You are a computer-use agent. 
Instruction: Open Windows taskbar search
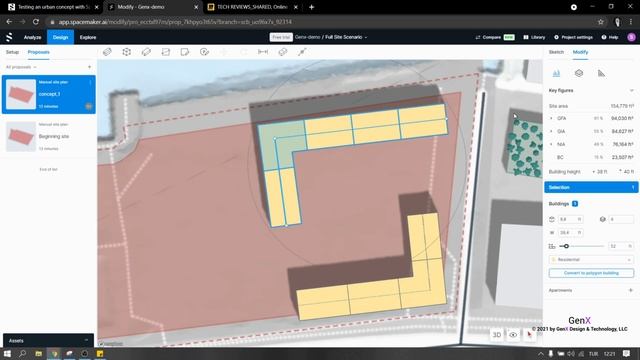pos(22,353)
